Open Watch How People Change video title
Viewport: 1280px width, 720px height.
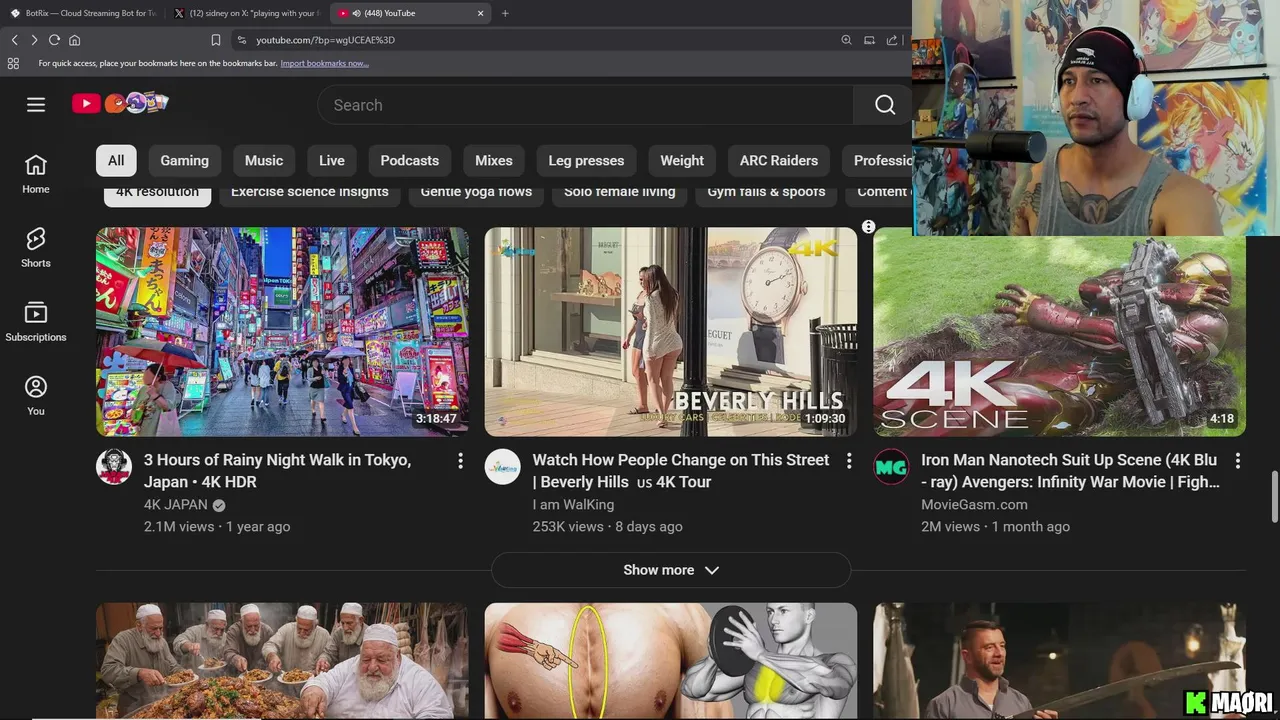coord(680,471)
